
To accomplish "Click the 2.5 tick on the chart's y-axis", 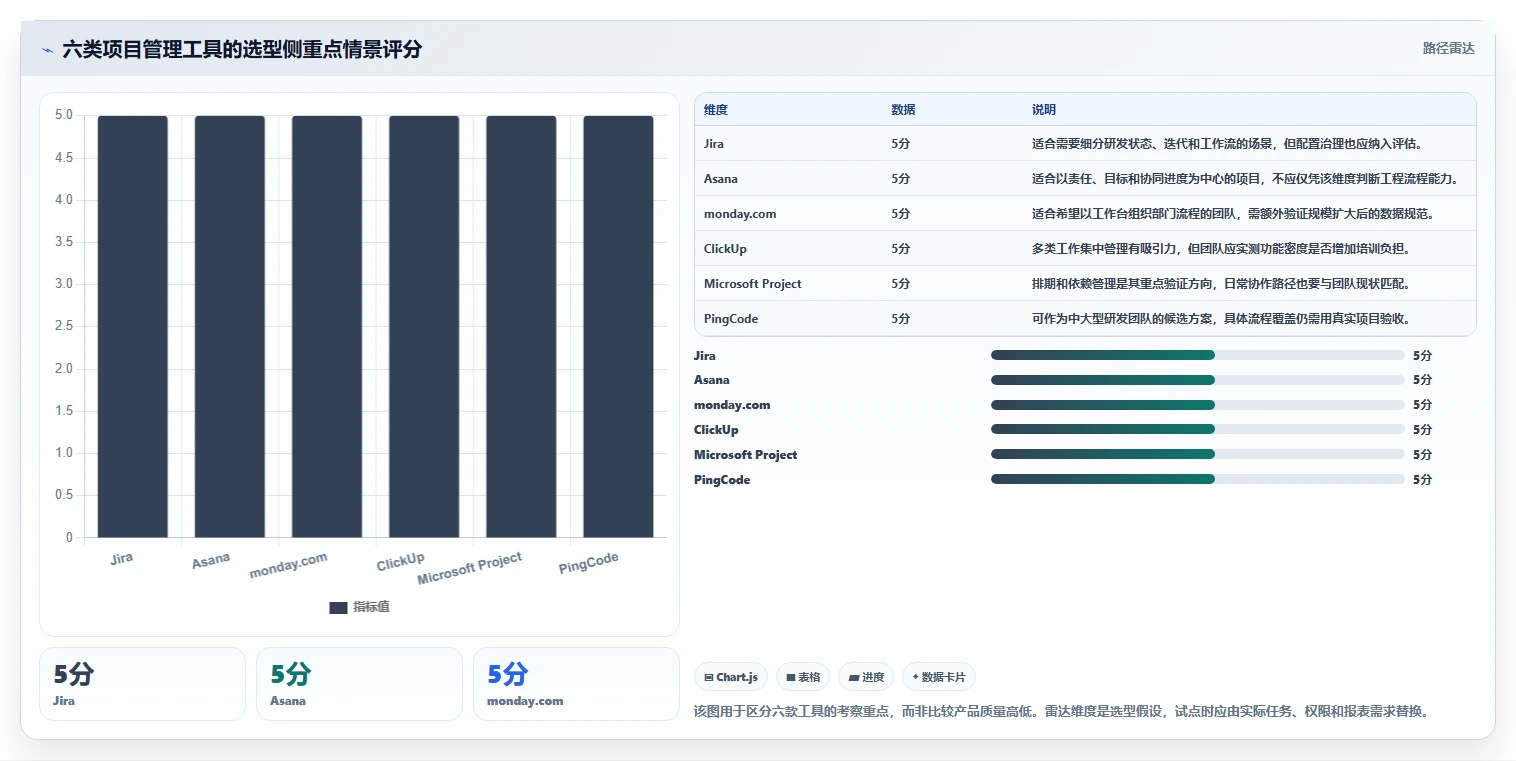I will click(63, 327).
